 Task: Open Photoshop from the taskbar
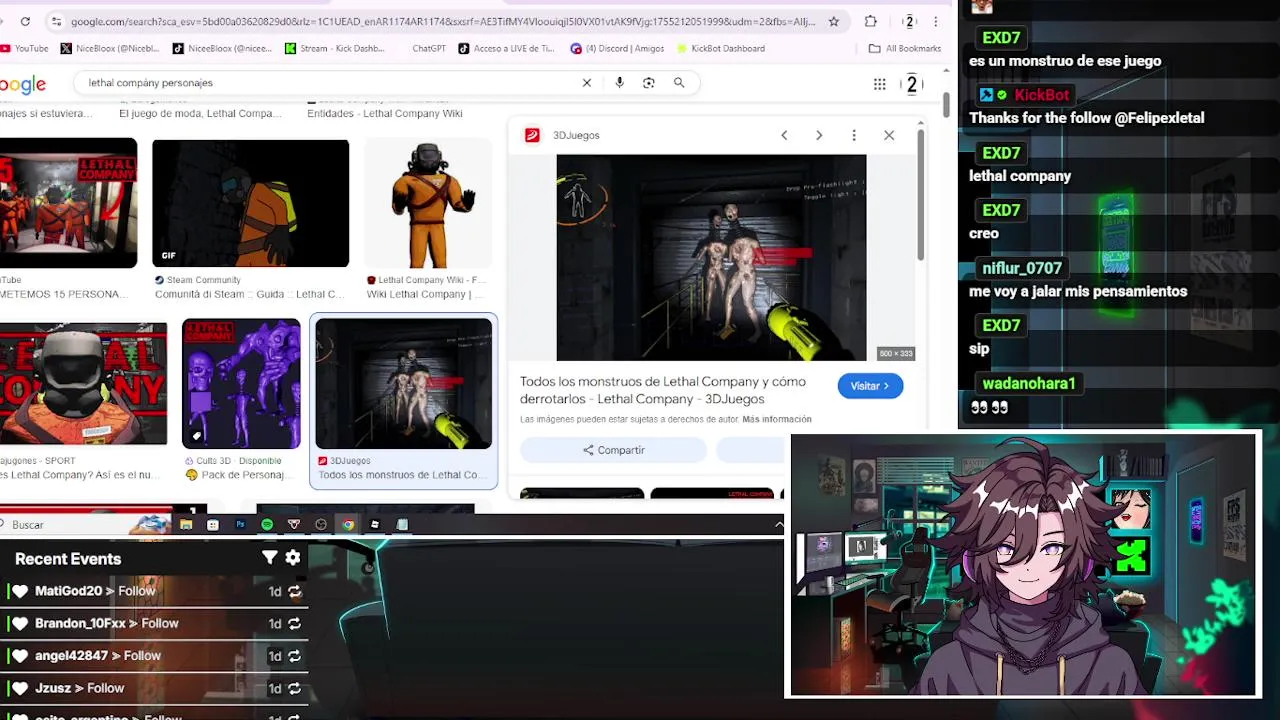coord(240,524)
